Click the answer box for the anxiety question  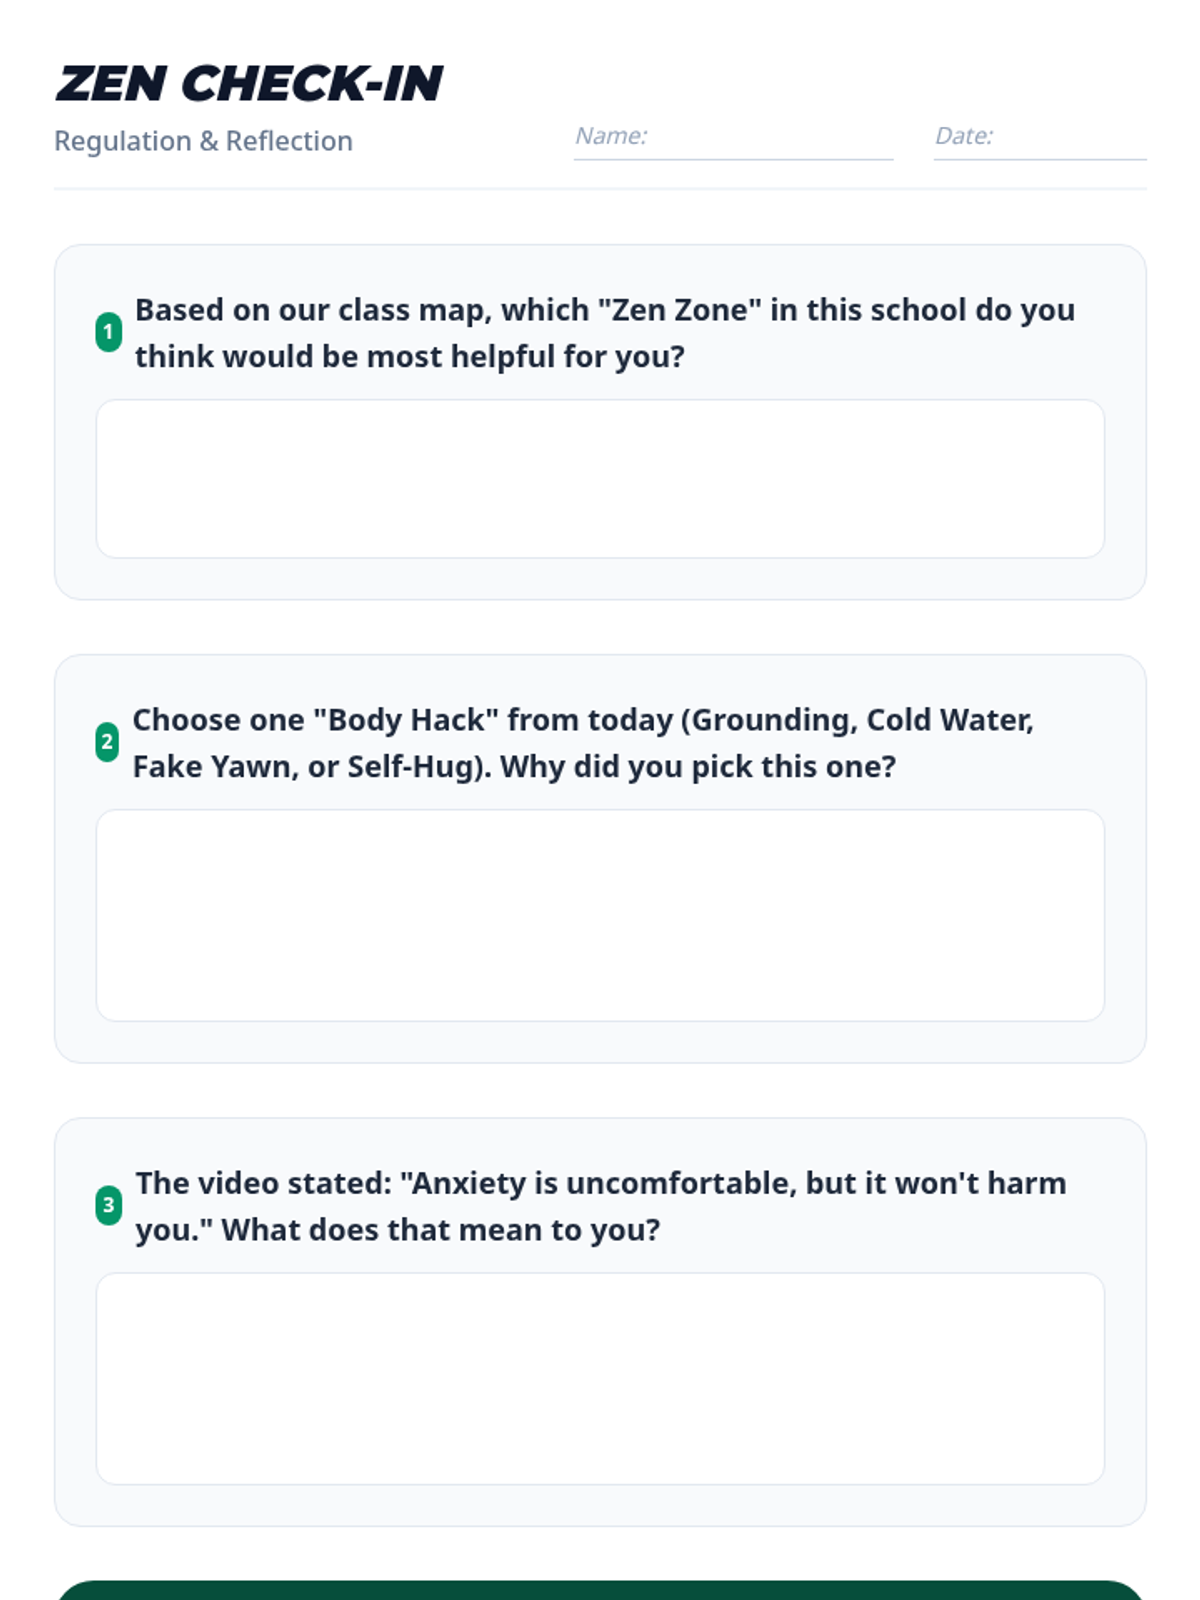click(600, 1378)
